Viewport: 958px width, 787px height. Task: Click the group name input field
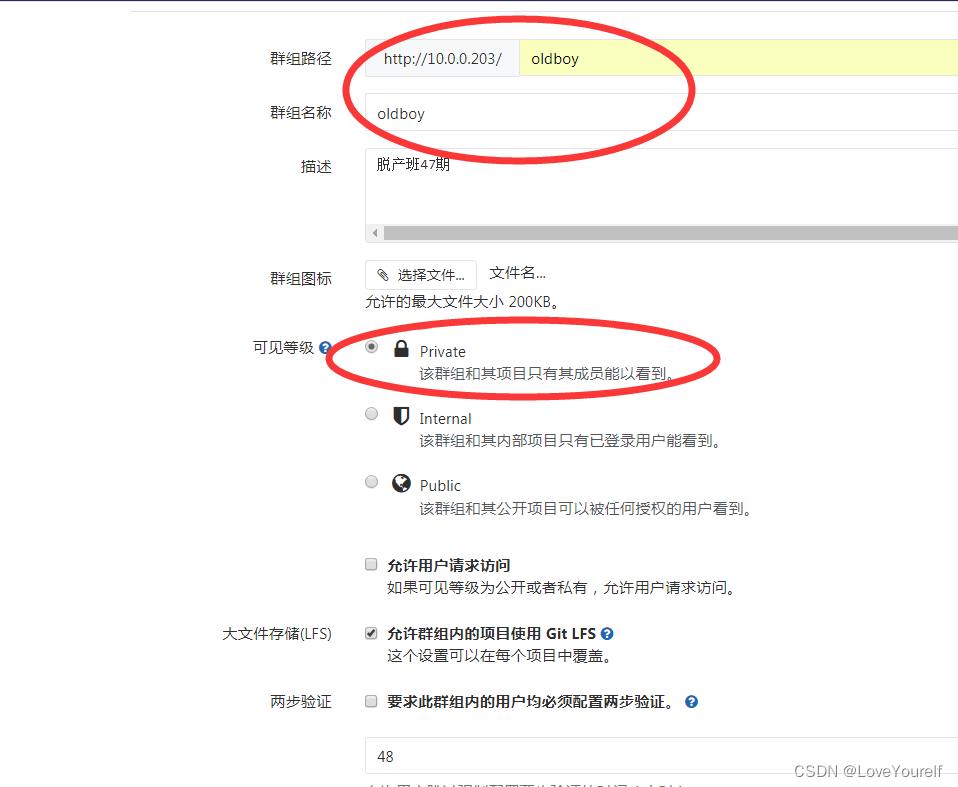pyautogui.click(x=662, y=112)
